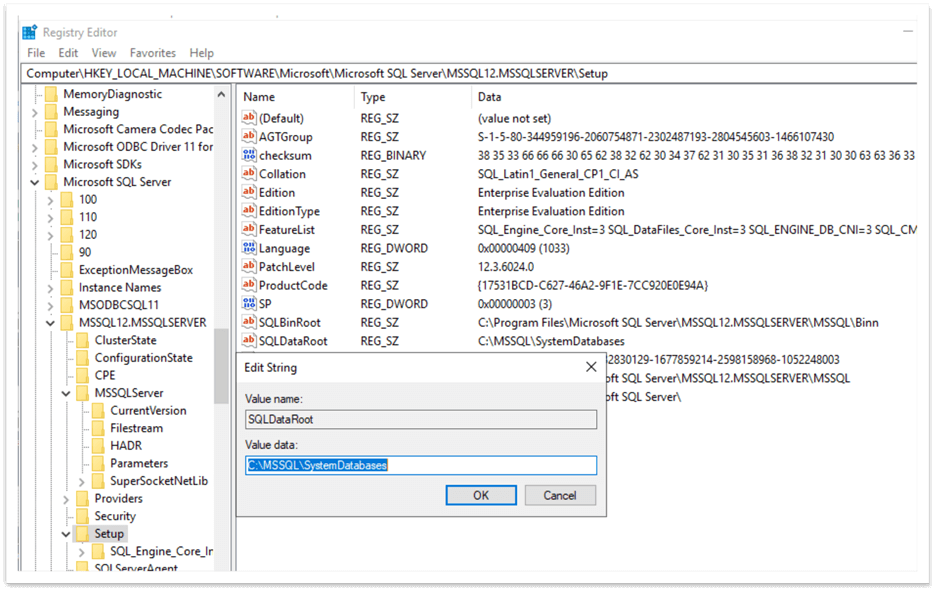Open the Favorites menu
Viewport: 937px width, 592px height.
(x=152, y=53)
